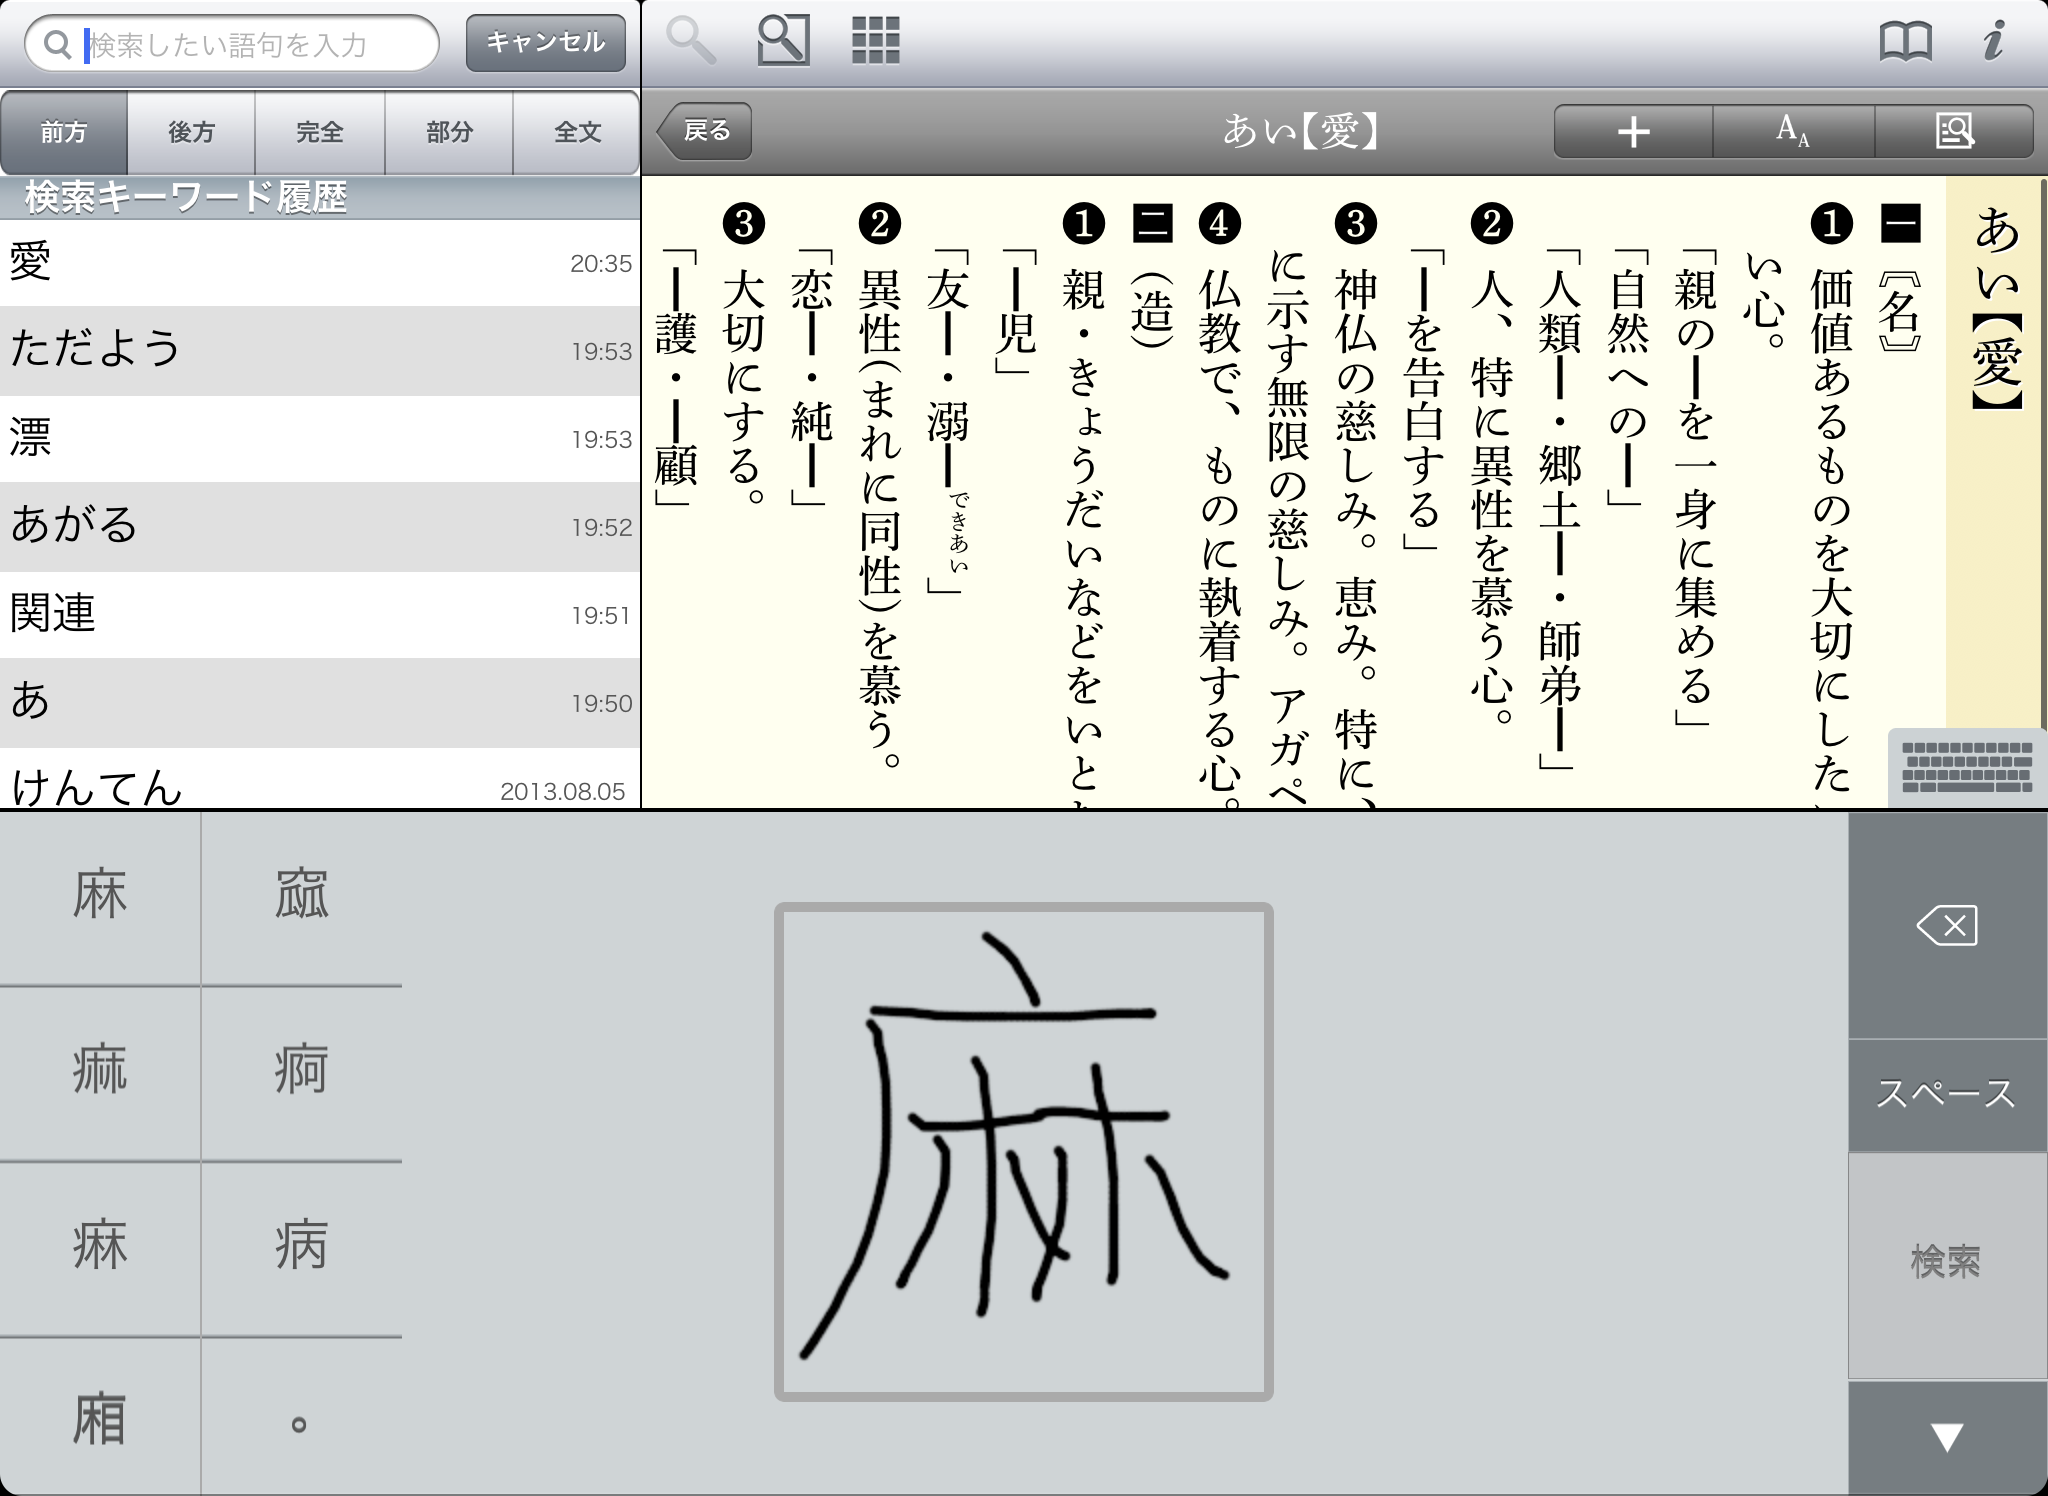
Task: Select 完全 exact match mode
Action: click(x=320, y=132)
